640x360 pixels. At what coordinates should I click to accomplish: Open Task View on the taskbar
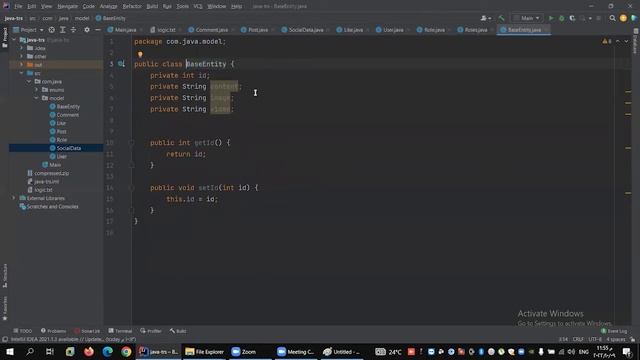(50, 351)
